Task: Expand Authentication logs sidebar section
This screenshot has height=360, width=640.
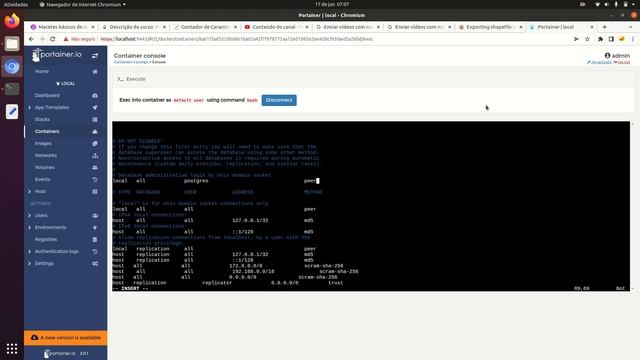Action: point(29,251)
